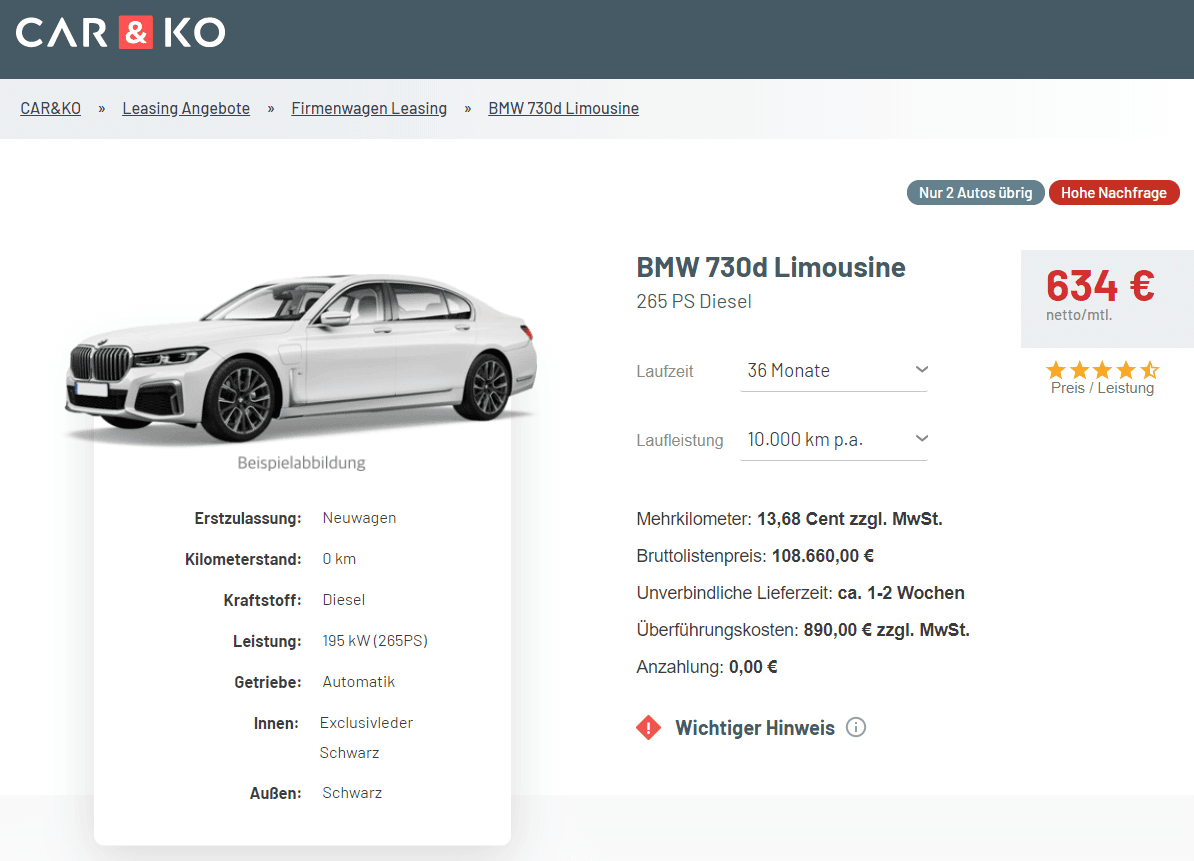Open the Laufzeit 36 Monate dropdown
1194x861 pixels.
click(x=834, y=371)
